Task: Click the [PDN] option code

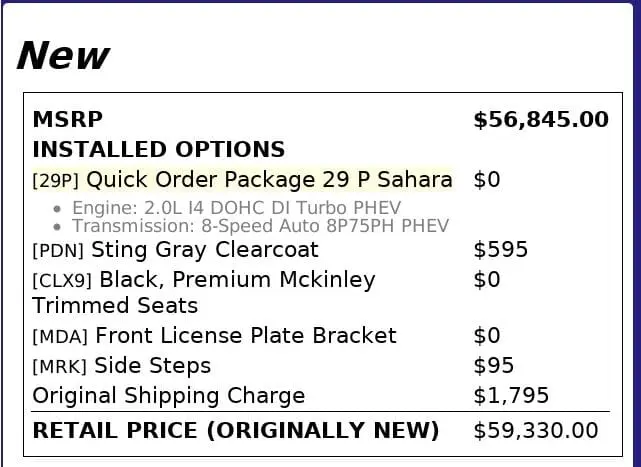Action: pyautogui.click(x=57, y=251)
